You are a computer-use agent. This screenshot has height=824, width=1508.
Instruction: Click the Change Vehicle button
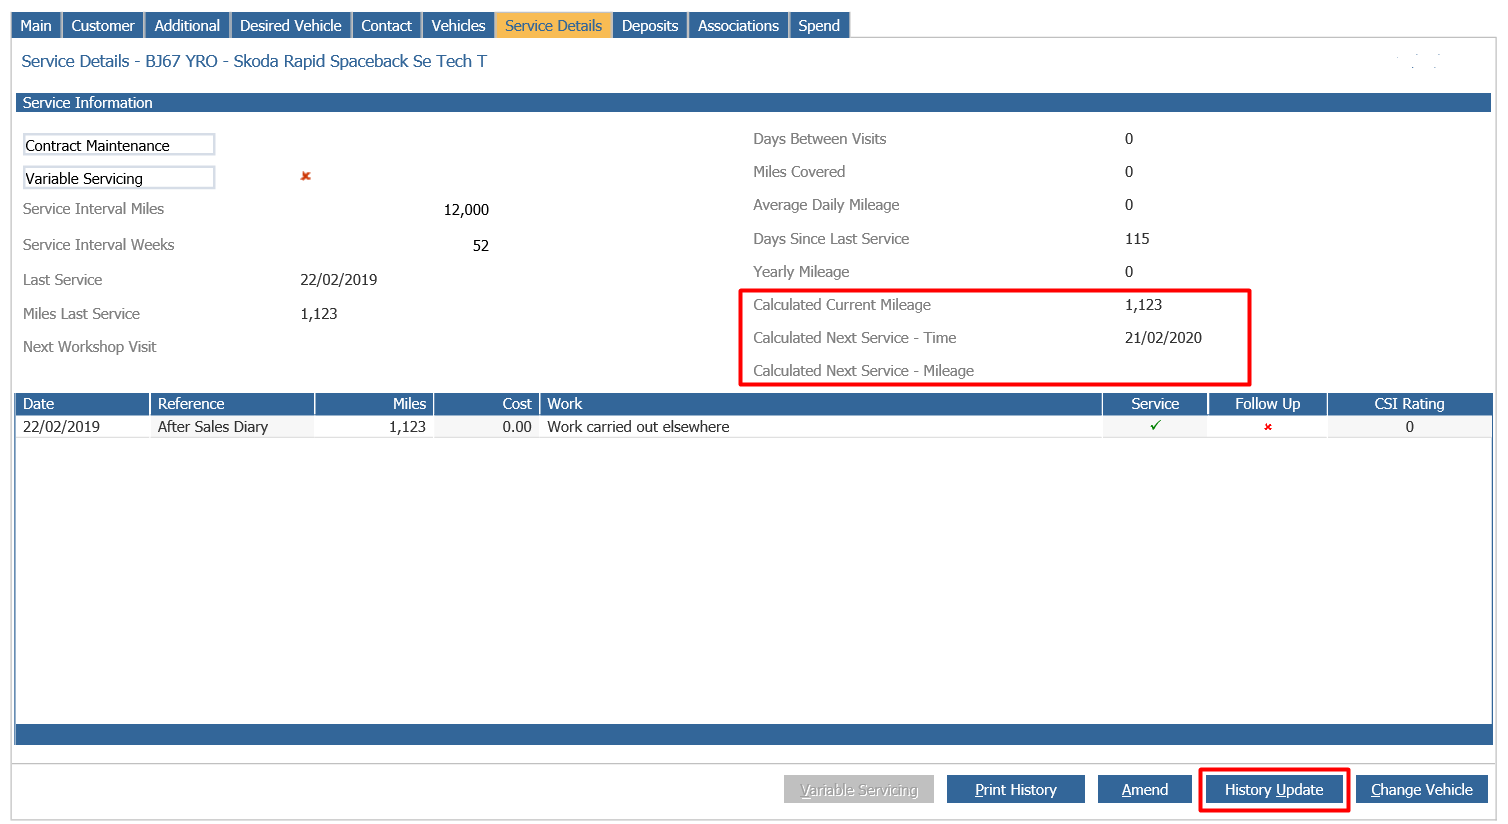pos(1422,789)
